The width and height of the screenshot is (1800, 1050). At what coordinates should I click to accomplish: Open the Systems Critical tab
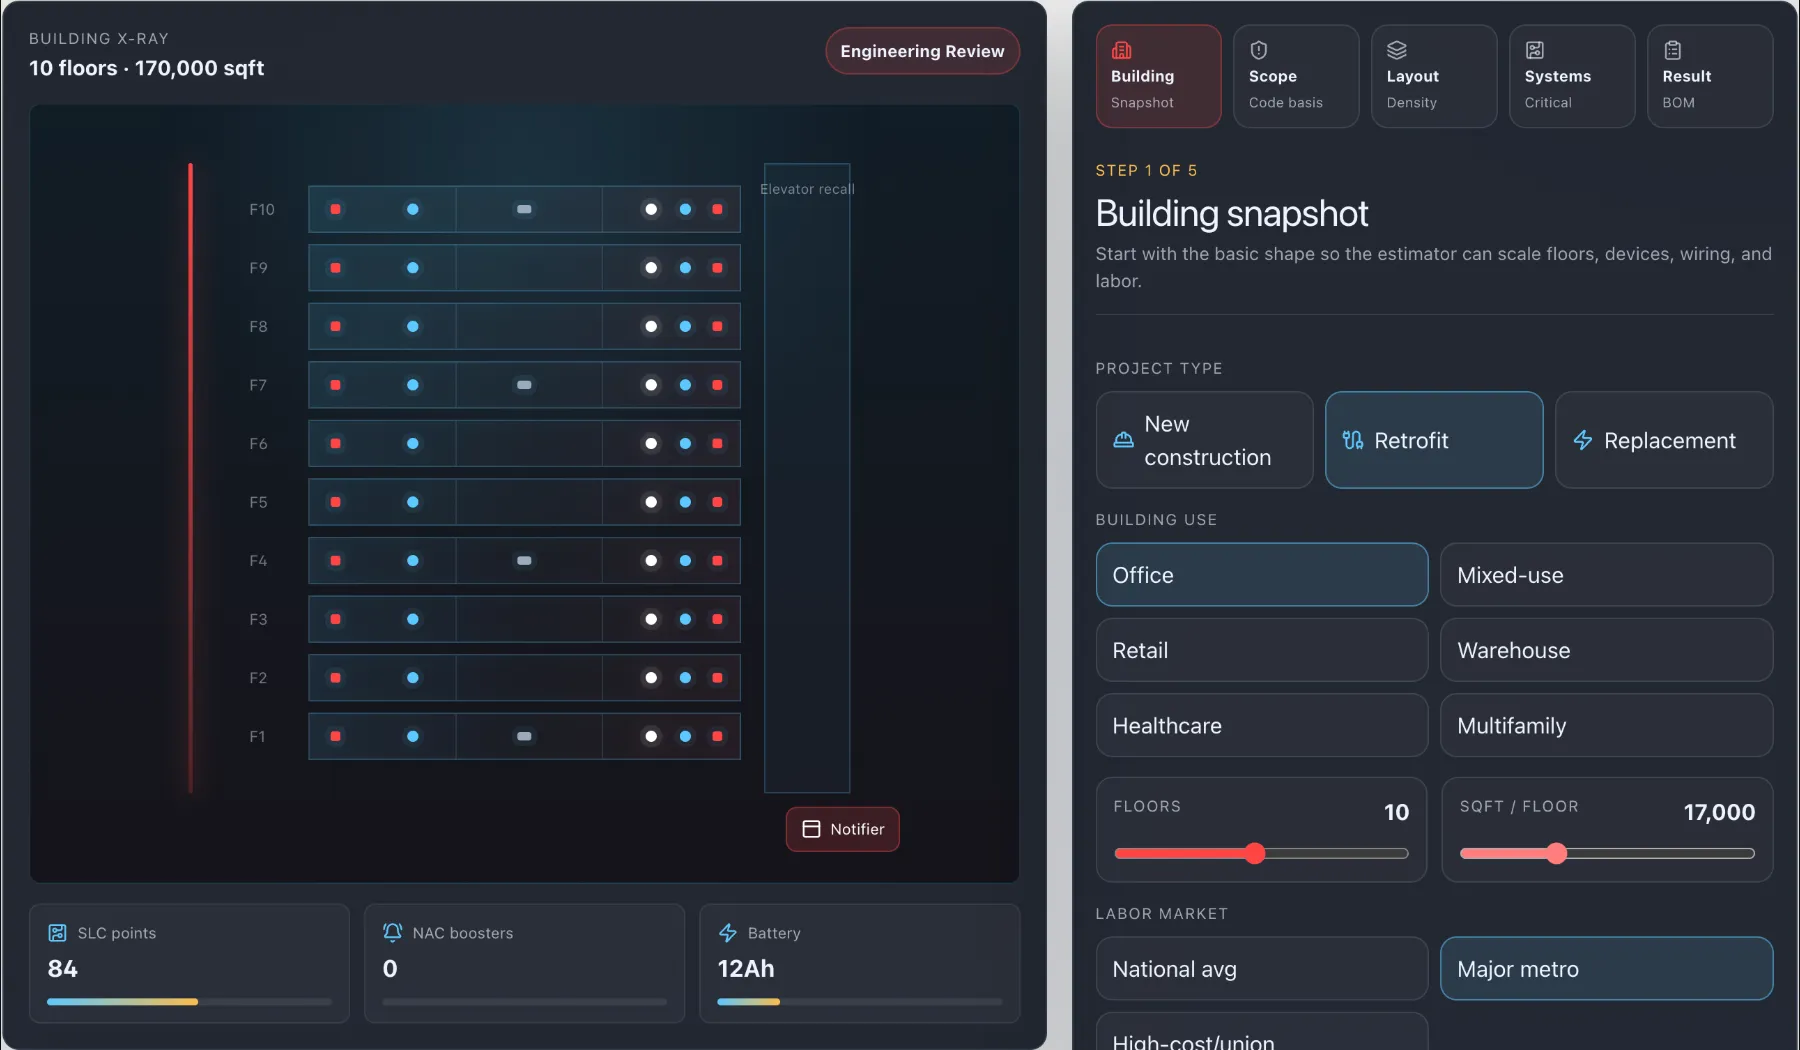click(x=1572, y=76)
